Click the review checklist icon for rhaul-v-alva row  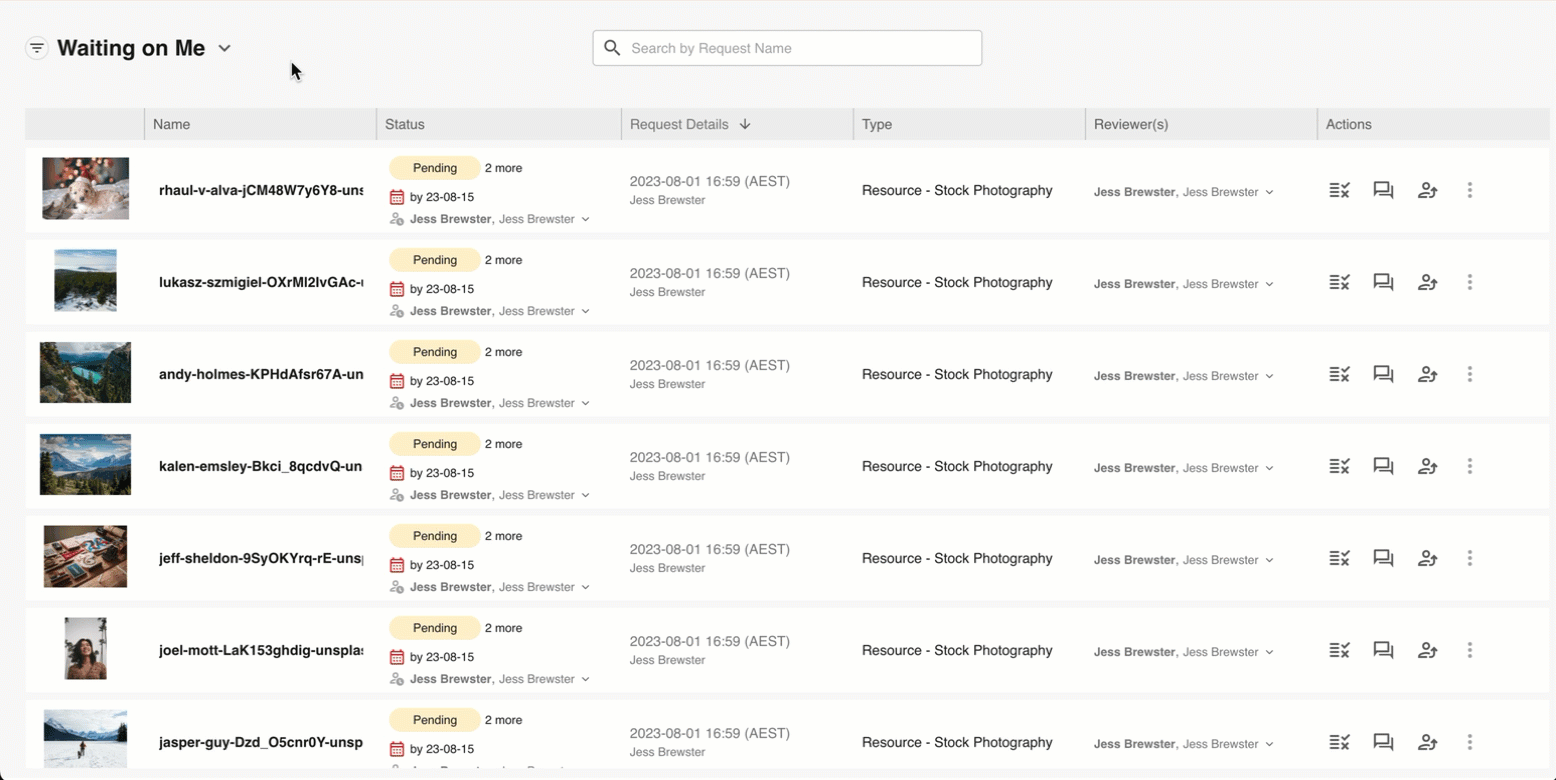(x=1339, y=190)
